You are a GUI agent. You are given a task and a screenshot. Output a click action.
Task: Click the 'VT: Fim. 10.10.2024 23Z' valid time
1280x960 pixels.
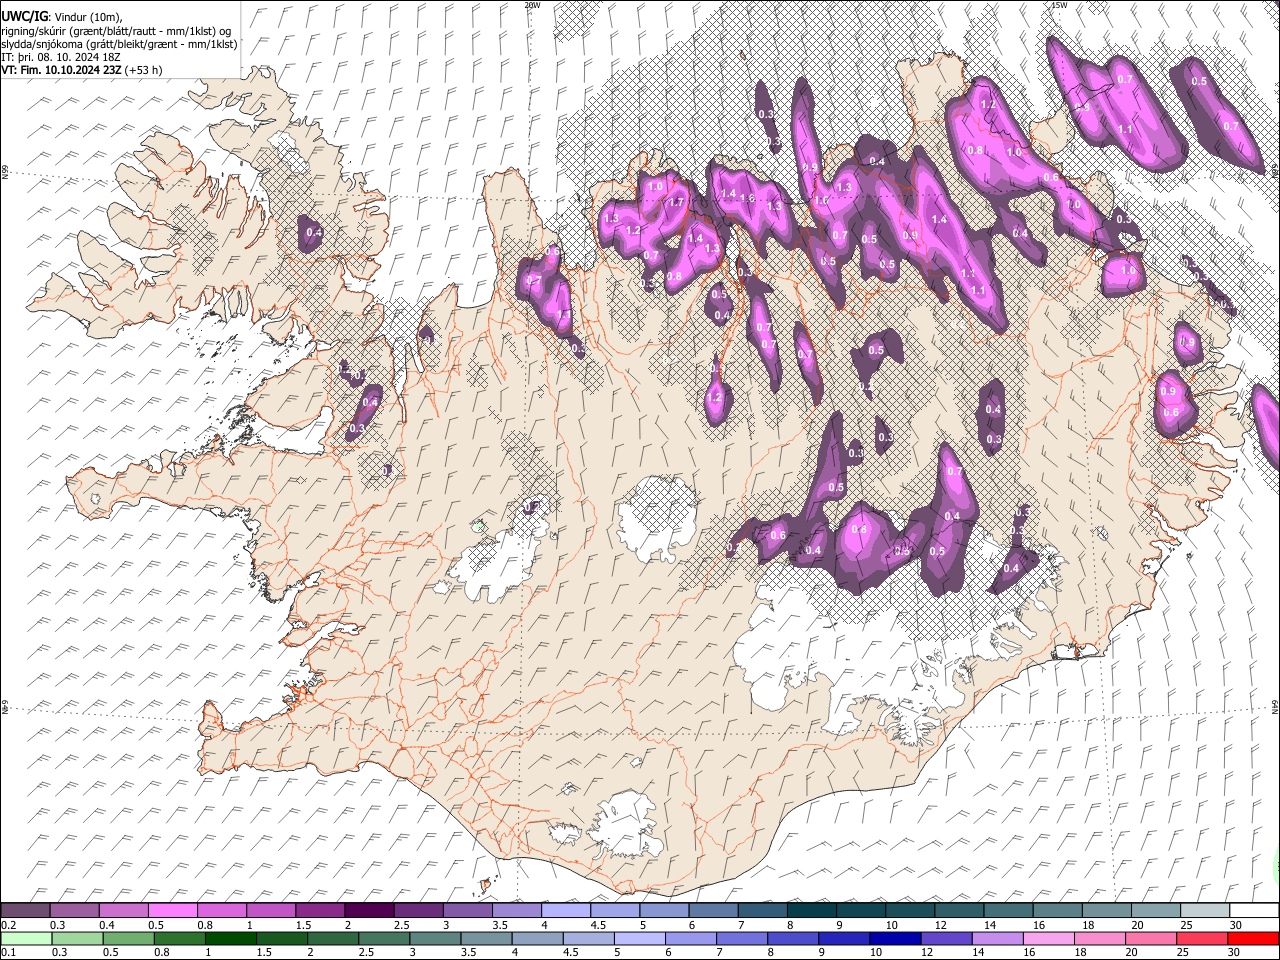61,70
